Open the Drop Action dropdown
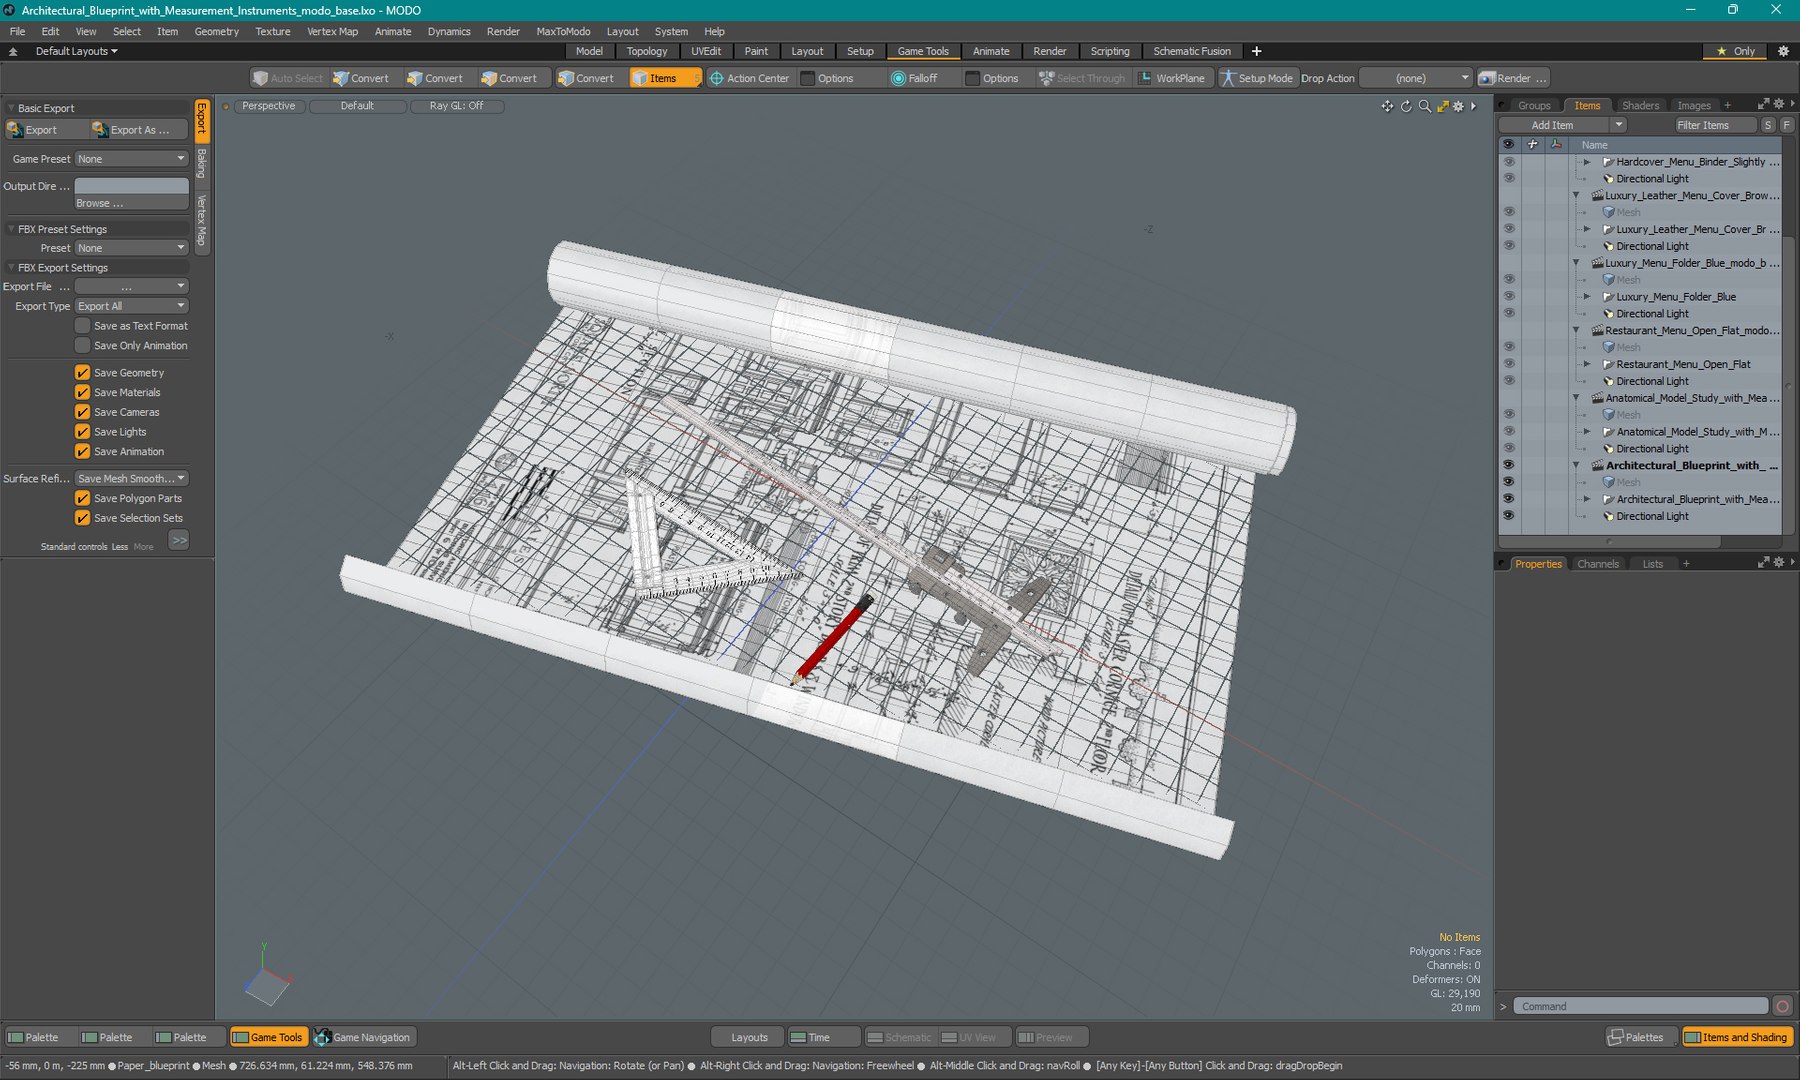Screen dimensions: 1800x1080 [x=1416, y=78]
